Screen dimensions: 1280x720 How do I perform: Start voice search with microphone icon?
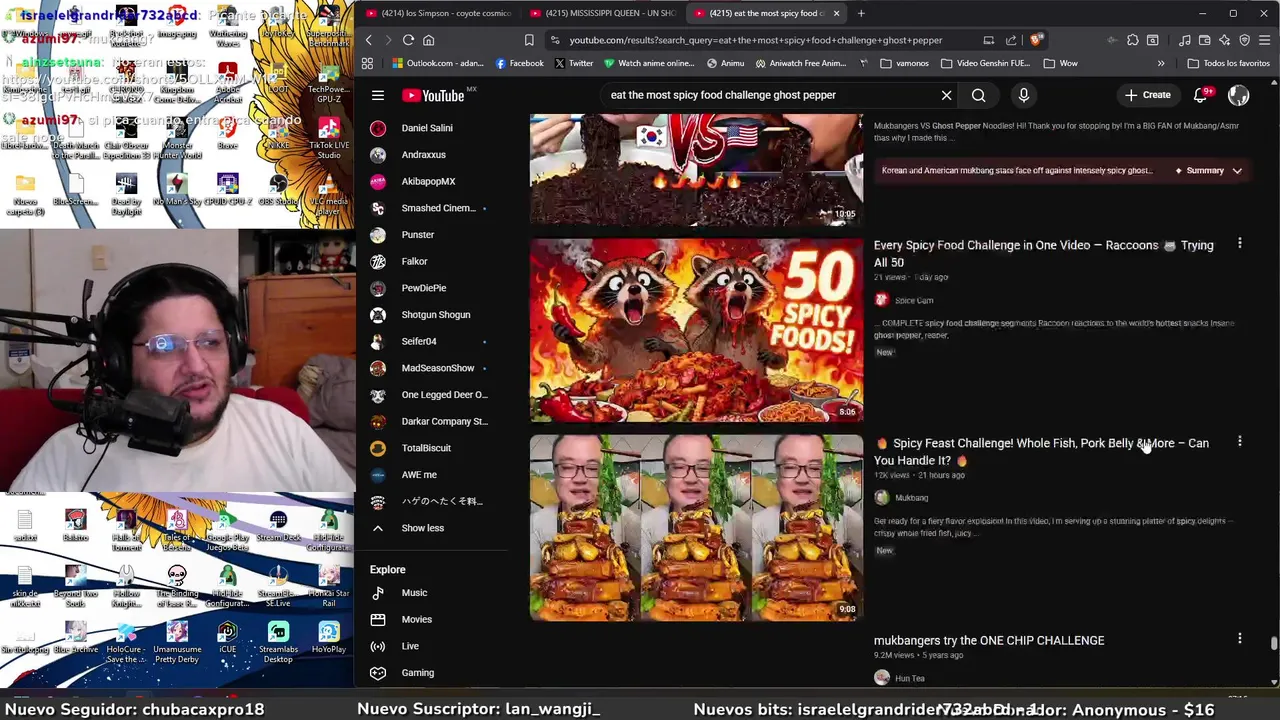(1023, 95)
